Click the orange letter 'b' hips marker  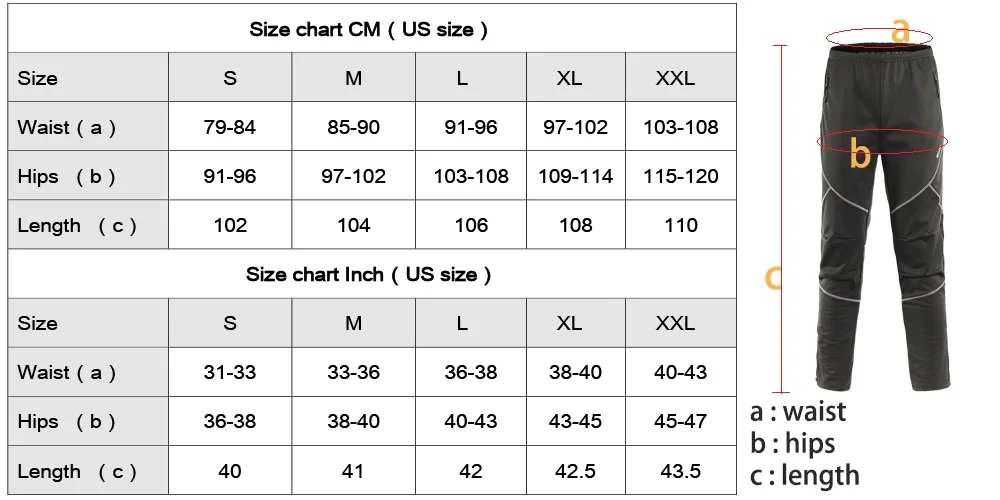tap(860, 153)
